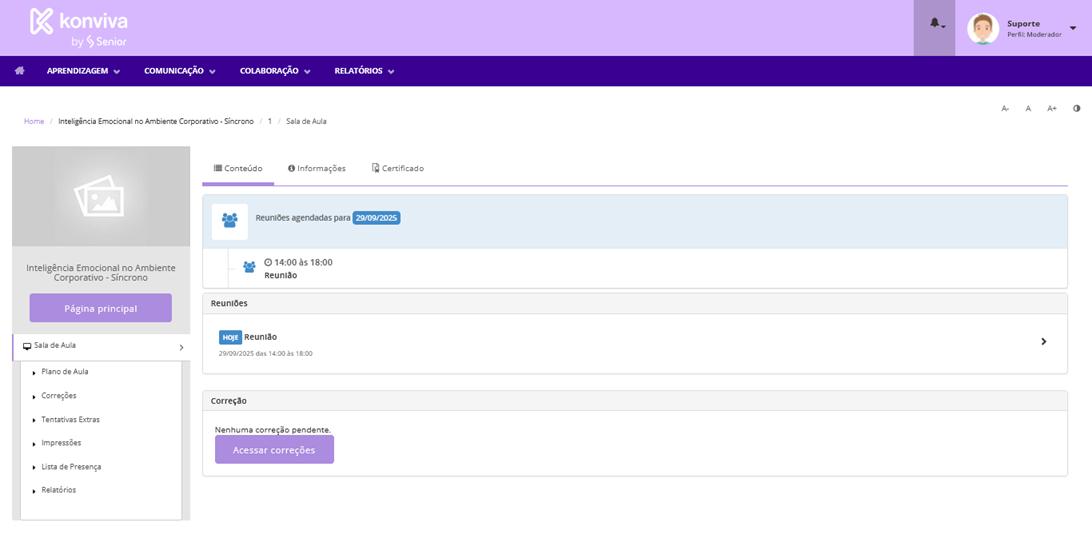Image resolution: width=1092 pixels, height=533 pixels.
Task: Click the Acessar correções button
Action: coord(274,450)
